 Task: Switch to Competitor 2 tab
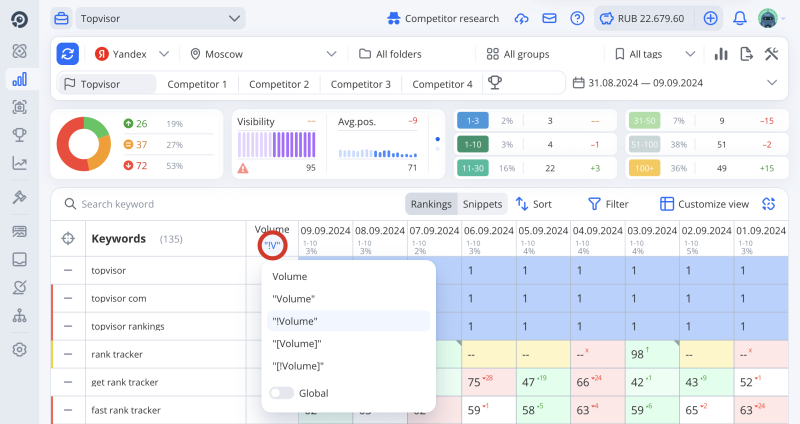[x=279, y=84]
